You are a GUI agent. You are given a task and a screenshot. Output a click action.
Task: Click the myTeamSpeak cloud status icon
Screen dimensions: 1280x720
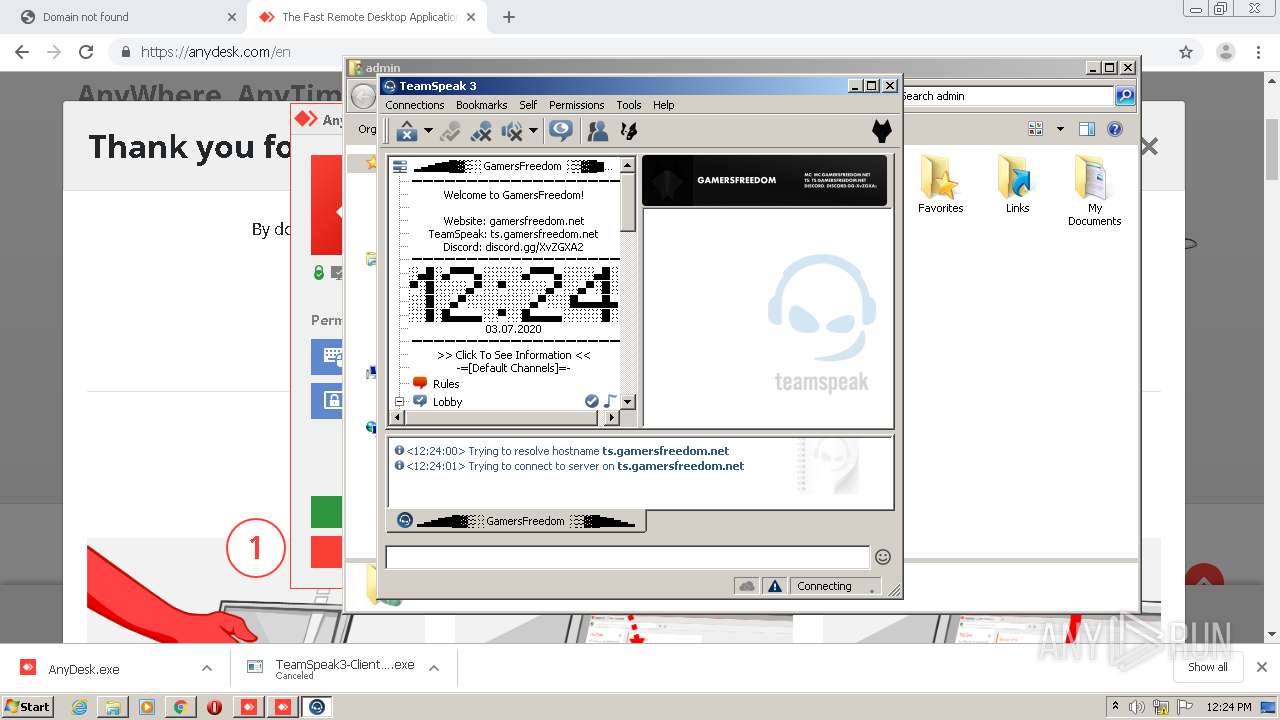[746, 586]
